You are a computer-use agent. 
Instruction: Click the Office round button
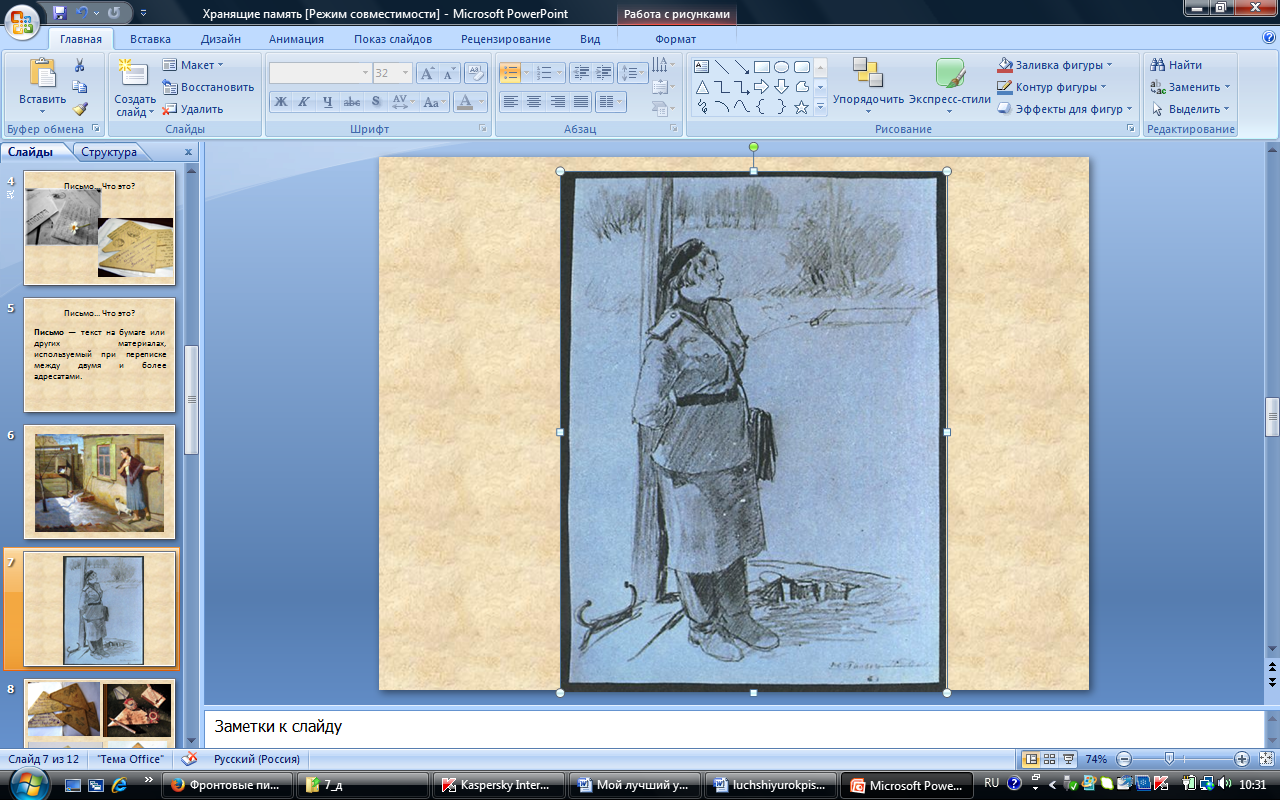click(21, 20)
